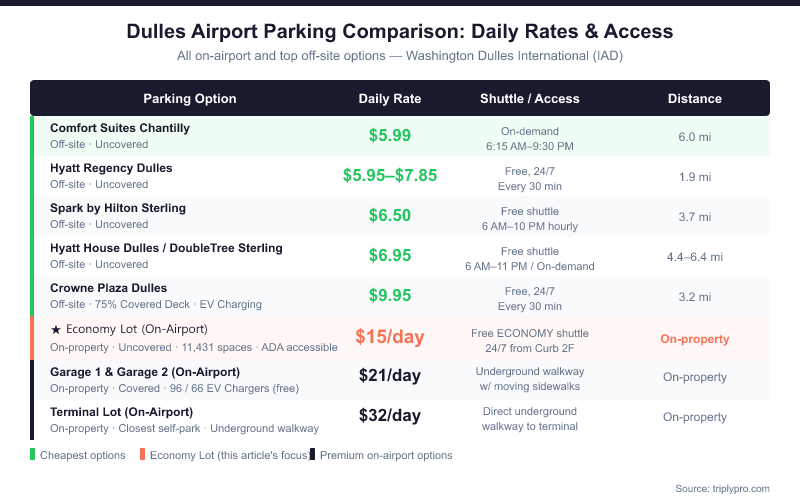
Task: Click the star icon beside Economy Lot
Action: point(55,329)
